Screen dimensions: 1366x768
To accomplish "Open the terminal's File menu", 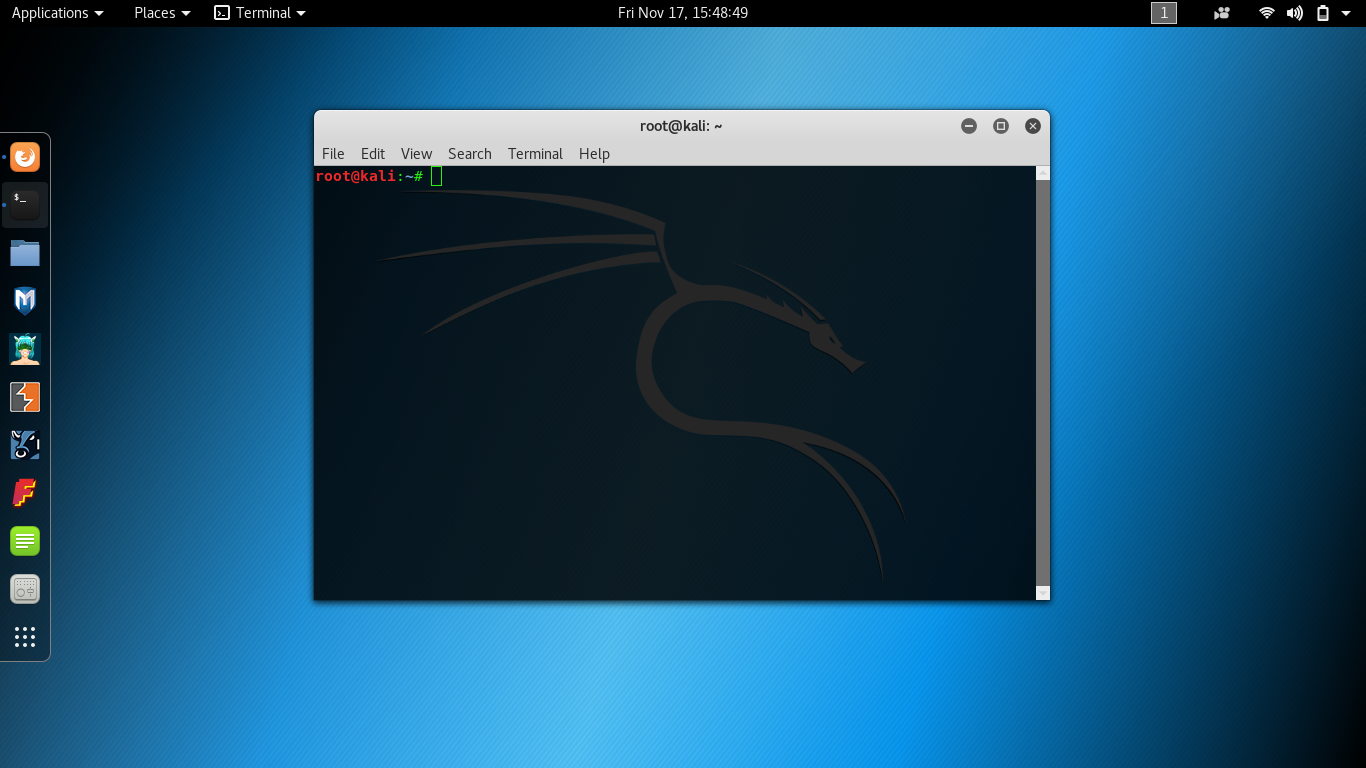I will [x=333, y=153].
